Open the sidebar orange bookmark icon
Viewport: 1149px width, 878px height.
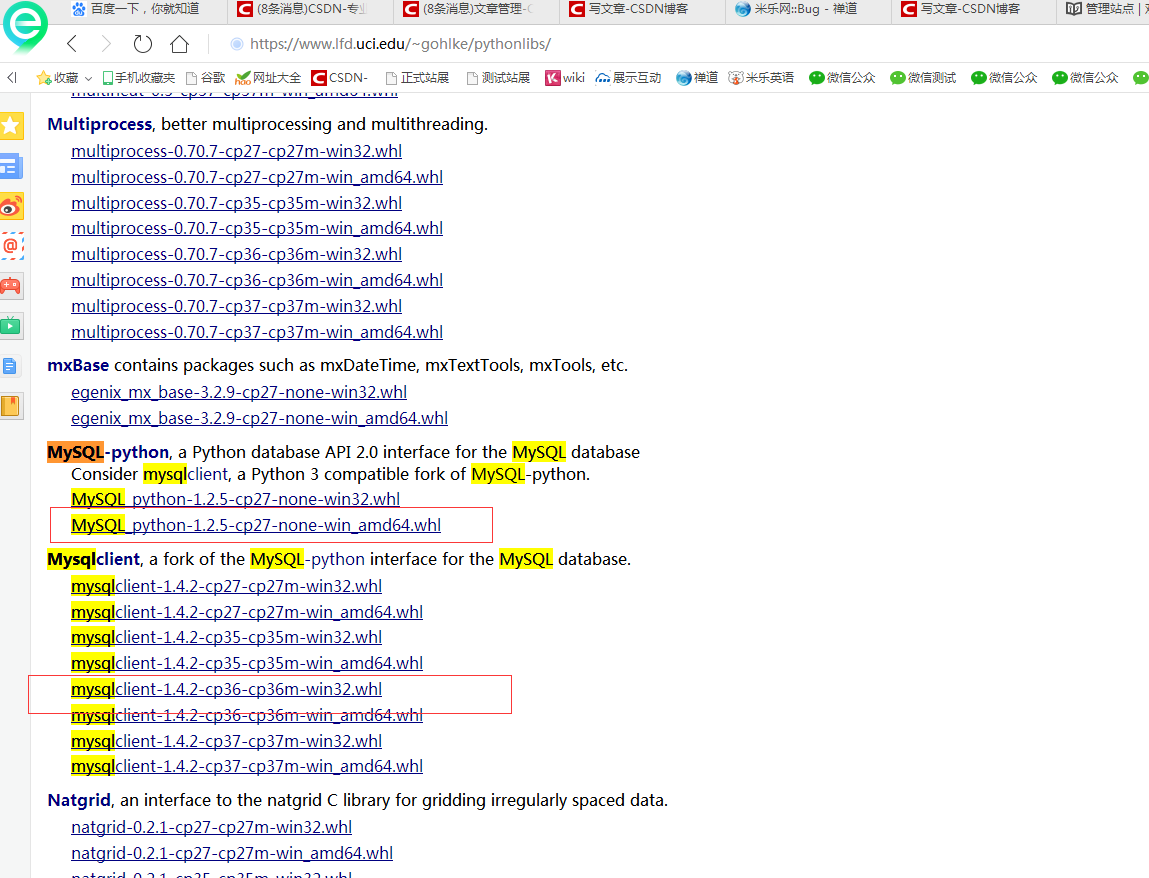pyautogui.click(x=10, y=406)
